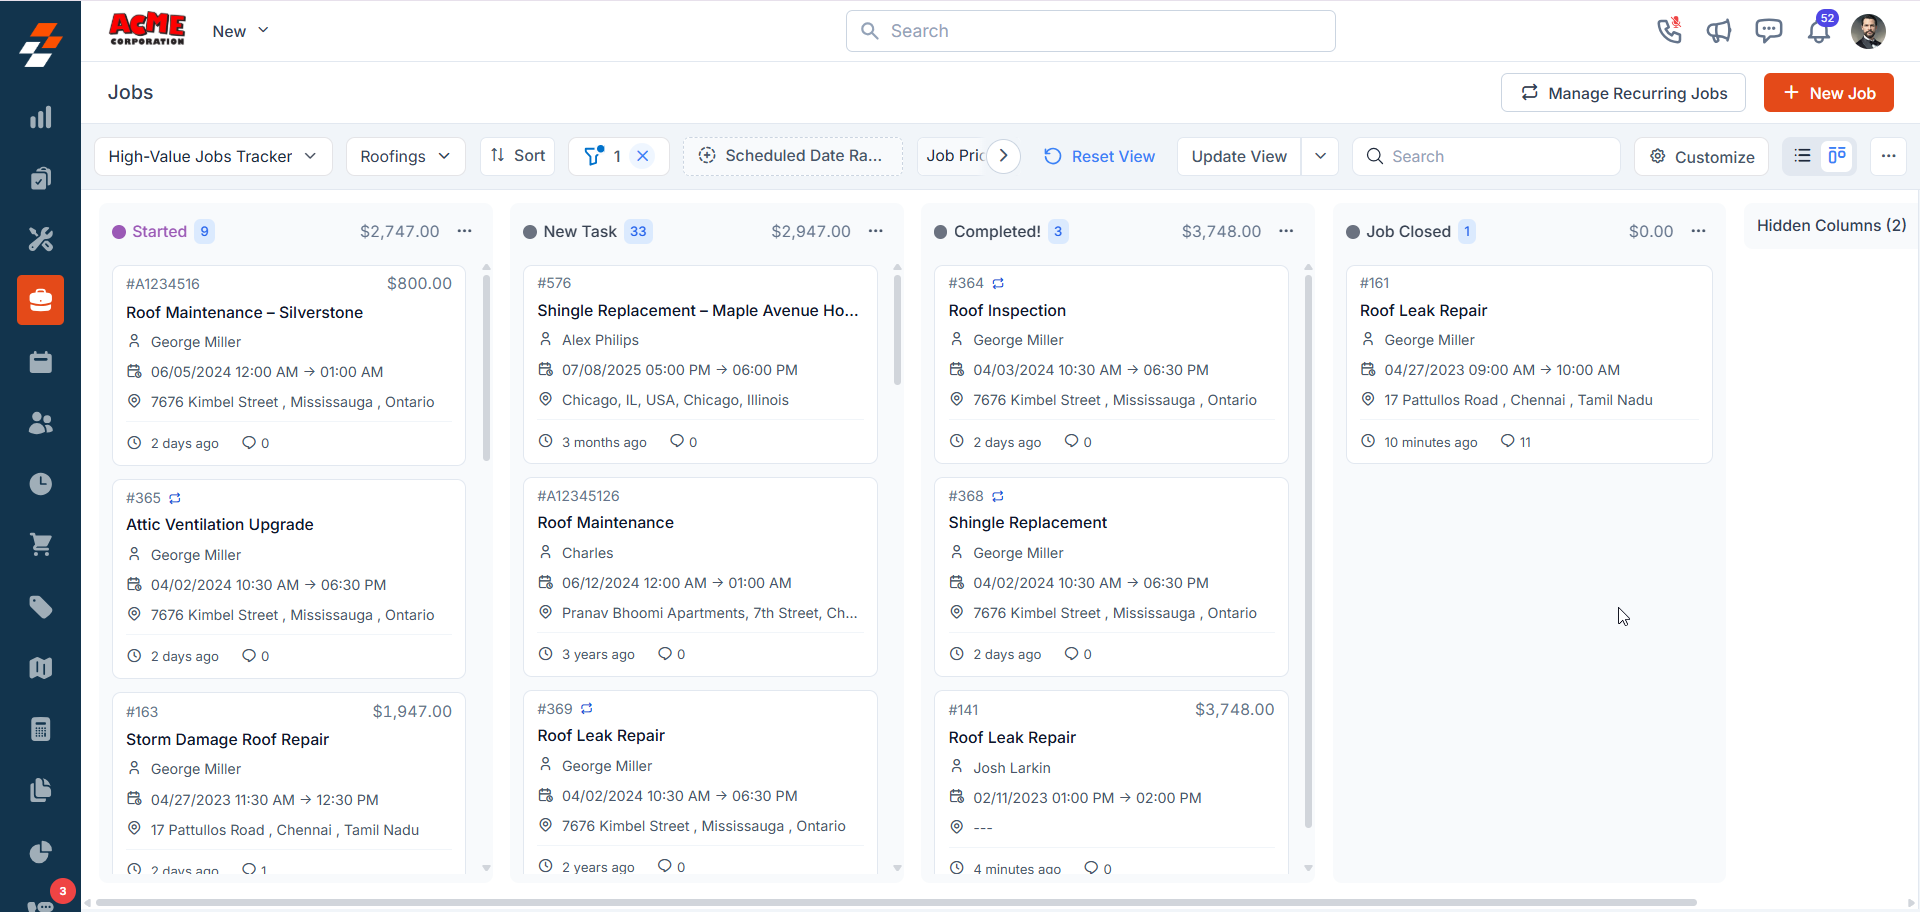The image size is (1920, 912).
Task: Switch to kanban board view
Action: (x=1837, y=156)
